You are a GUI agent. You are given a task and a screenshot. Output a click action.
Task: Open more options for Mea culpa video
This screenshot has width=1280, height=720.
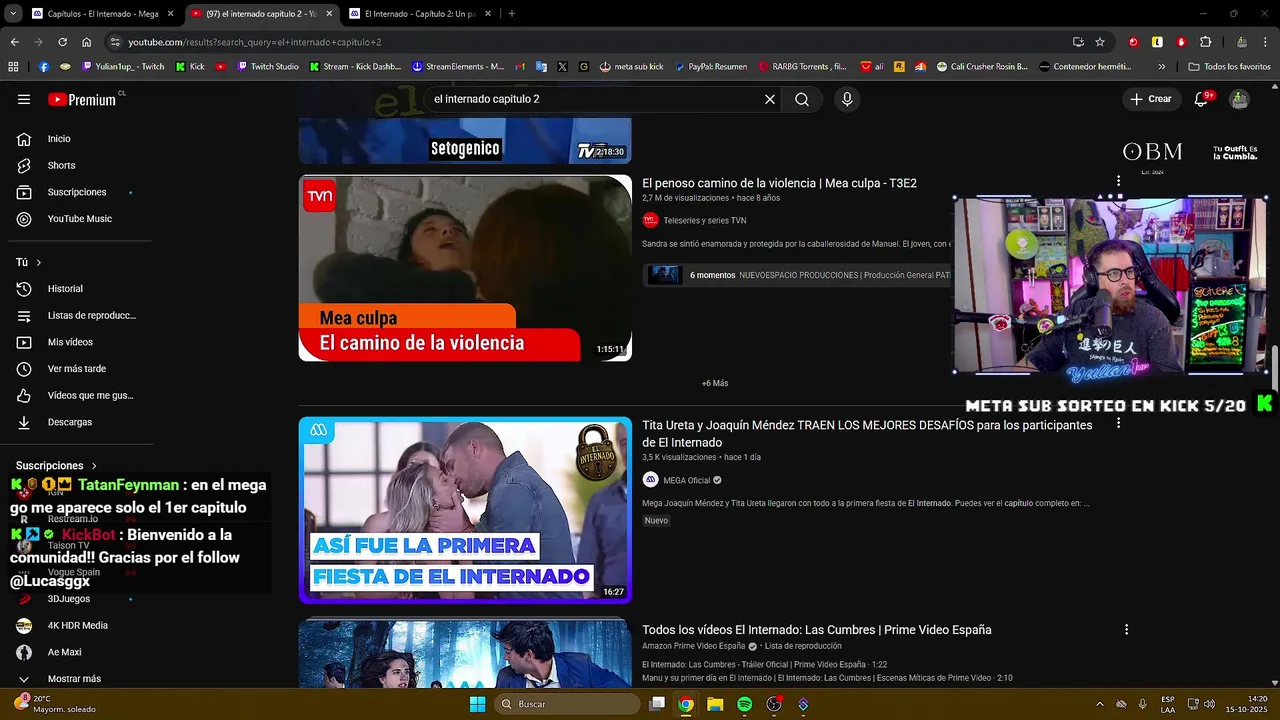(1118, 182)
